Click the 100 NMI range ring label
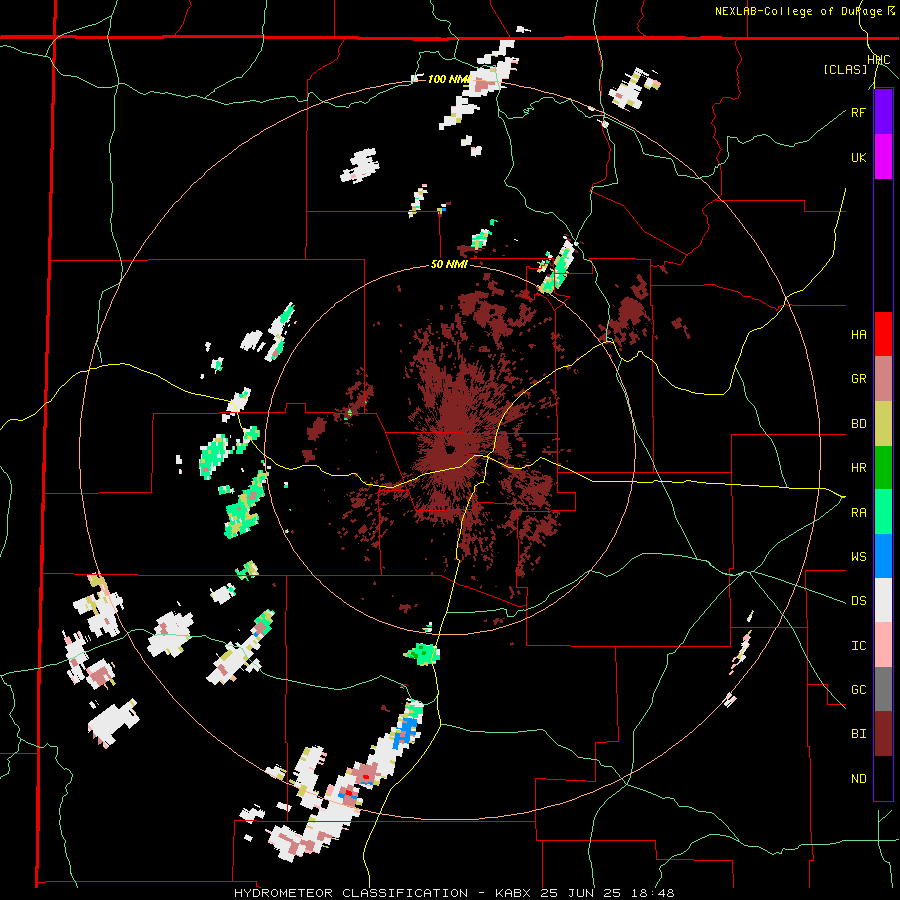This screenshot has height=900, width=900. click(448, 79)
